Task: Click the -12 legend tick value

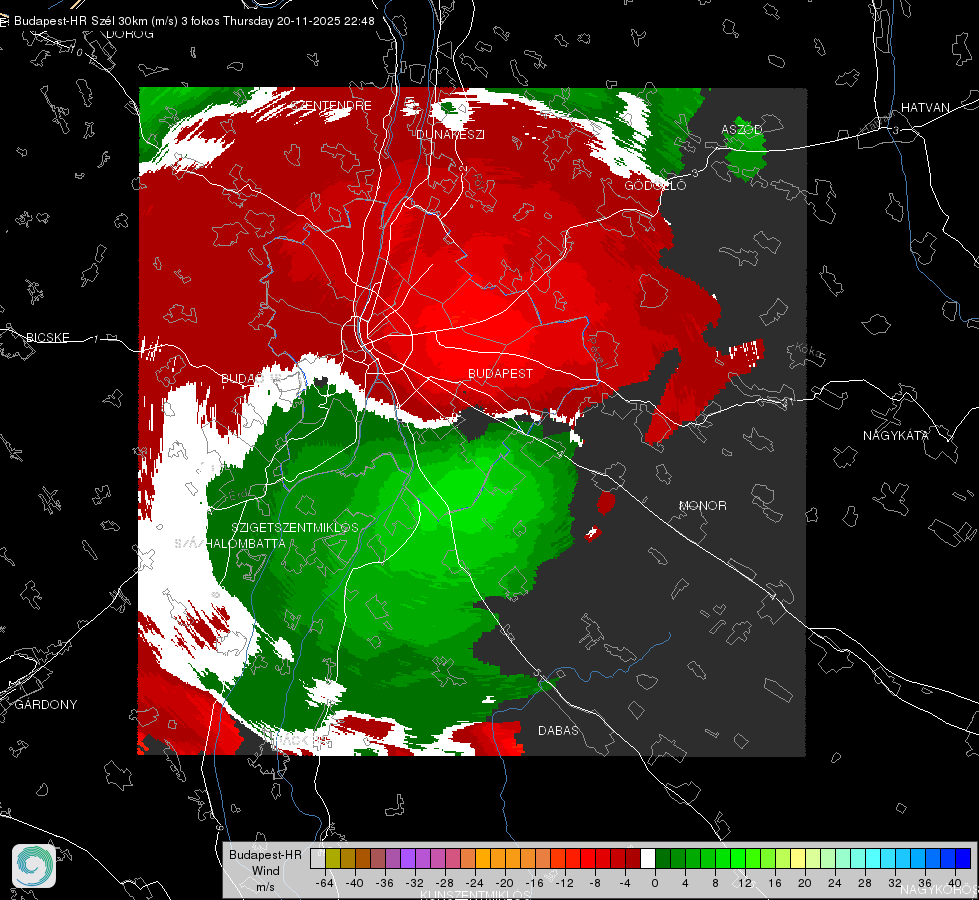Action: [564, 883]
